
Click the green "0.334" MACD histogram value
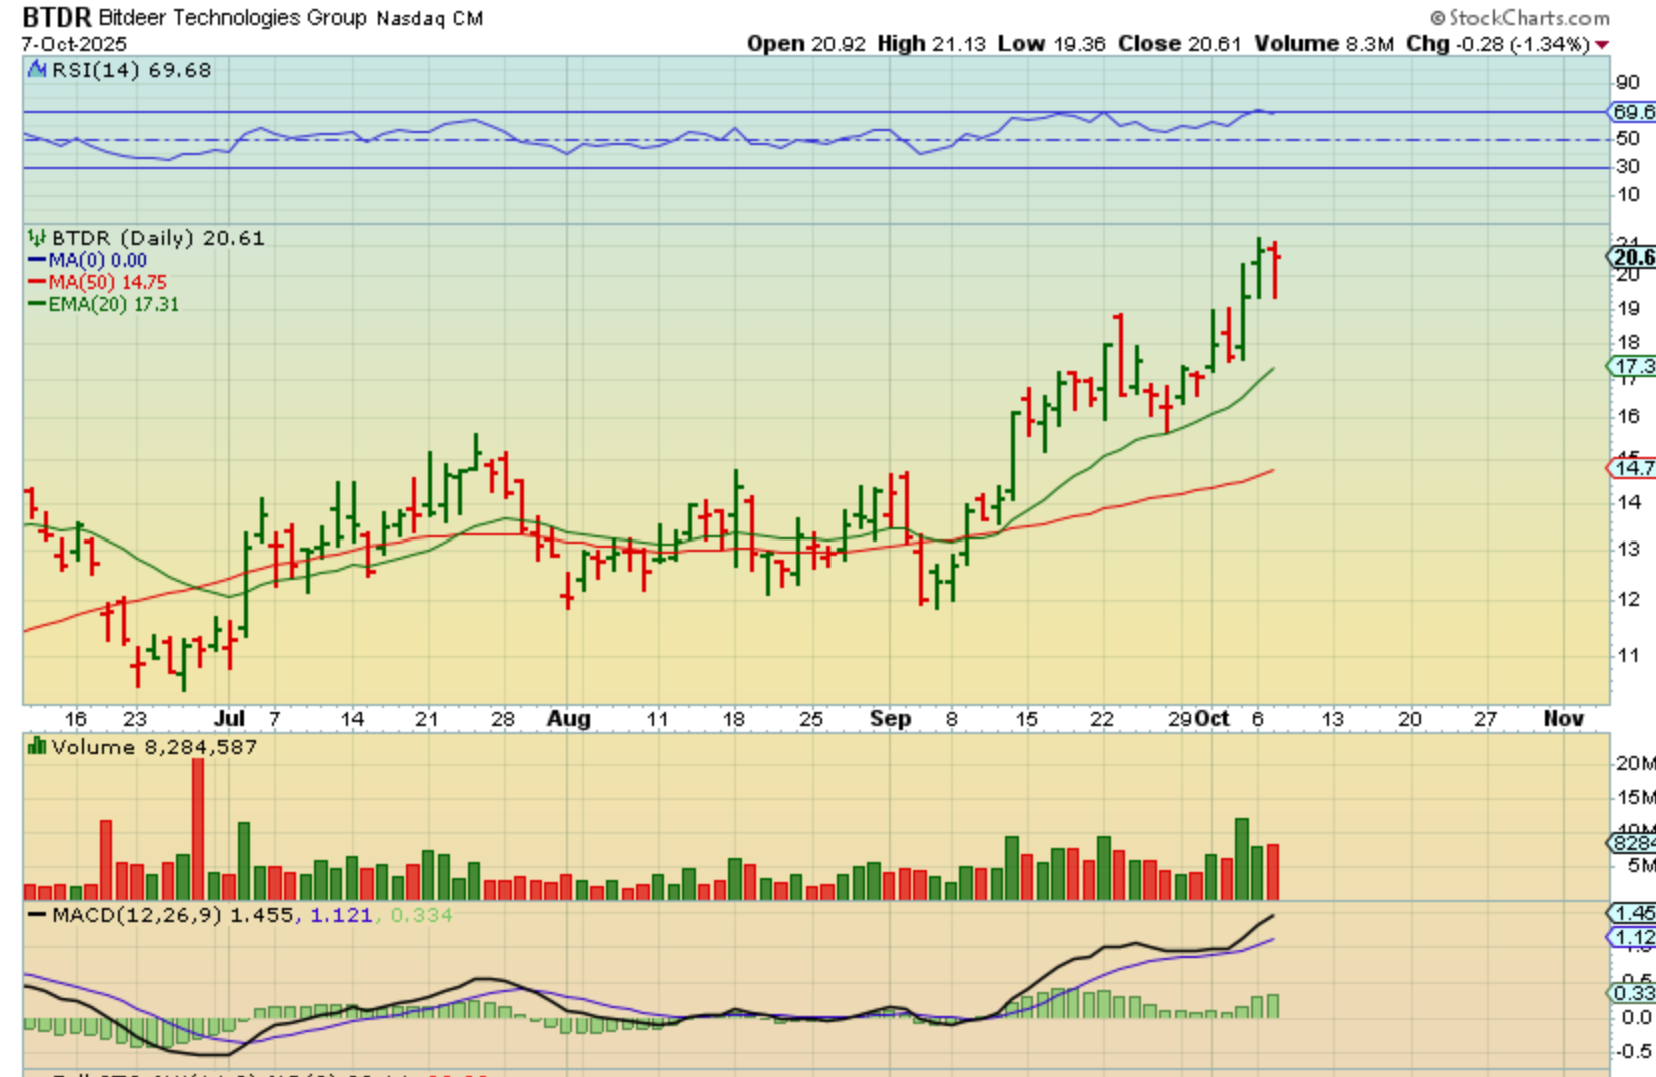pyautogui.click(x=421, y=915)
